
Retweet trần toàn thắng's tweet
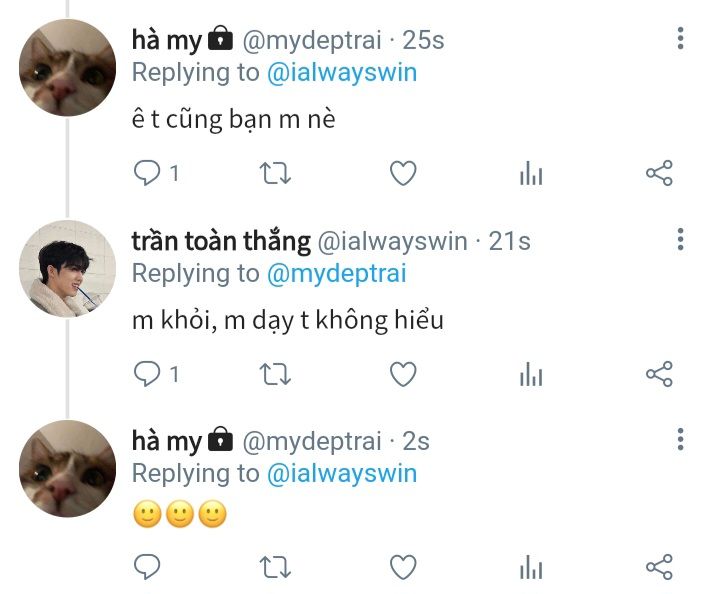[275, 374]
